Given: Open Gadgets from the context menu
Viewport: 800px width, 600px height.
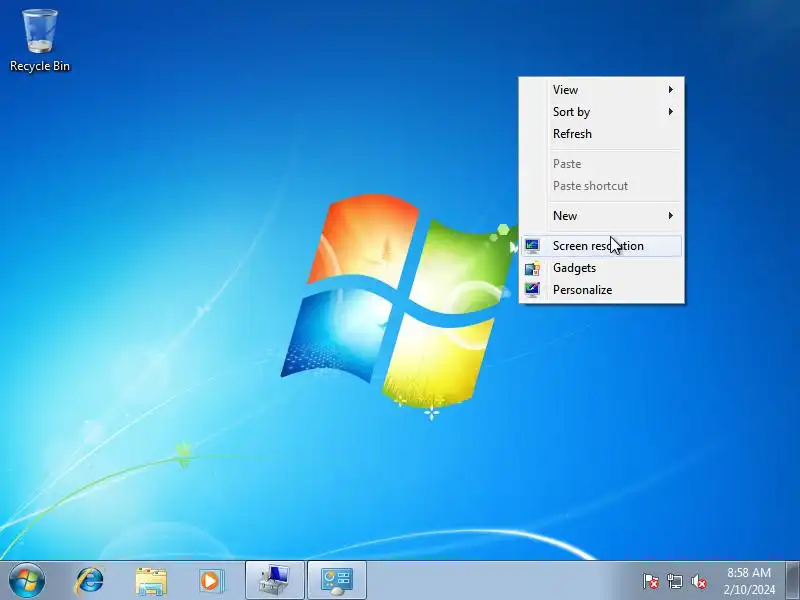Looking at the screenshot, I should click(602, 268).
